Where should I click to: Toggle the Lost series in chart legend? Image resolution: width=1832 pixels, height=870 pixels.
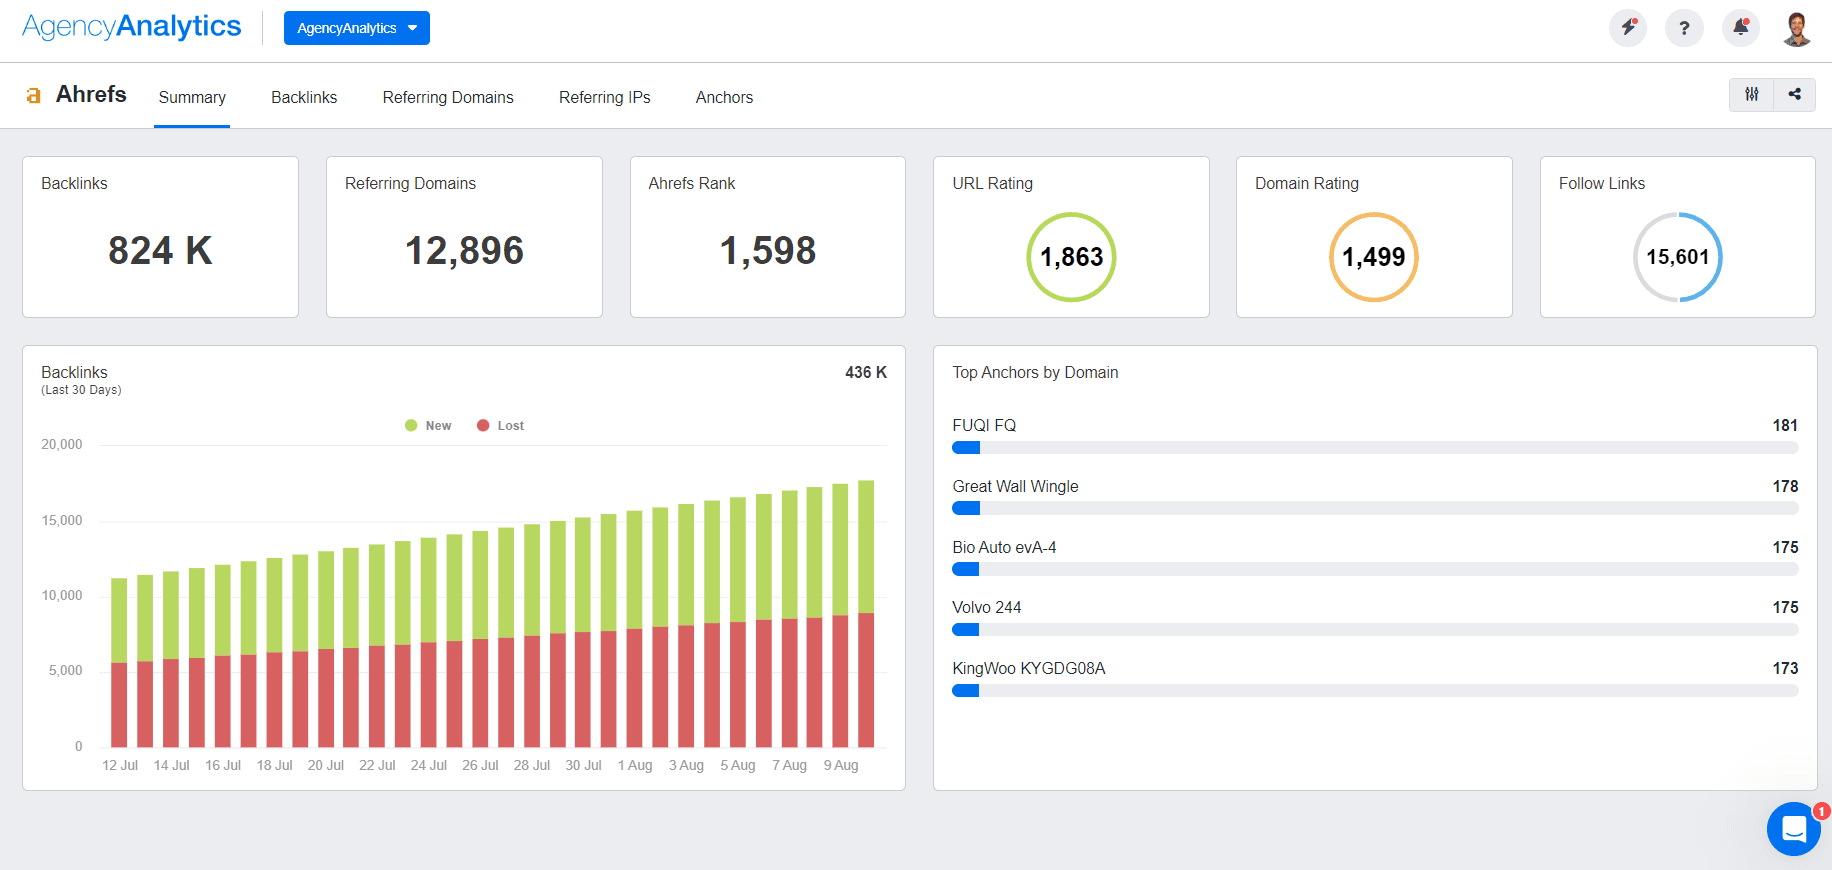coord(501,426)
